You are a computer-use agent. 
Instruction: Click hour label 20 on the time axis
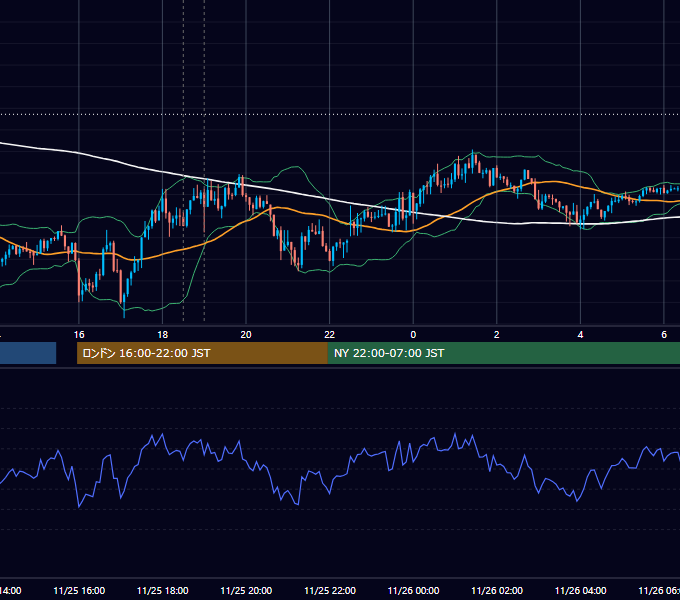point(246,335)
